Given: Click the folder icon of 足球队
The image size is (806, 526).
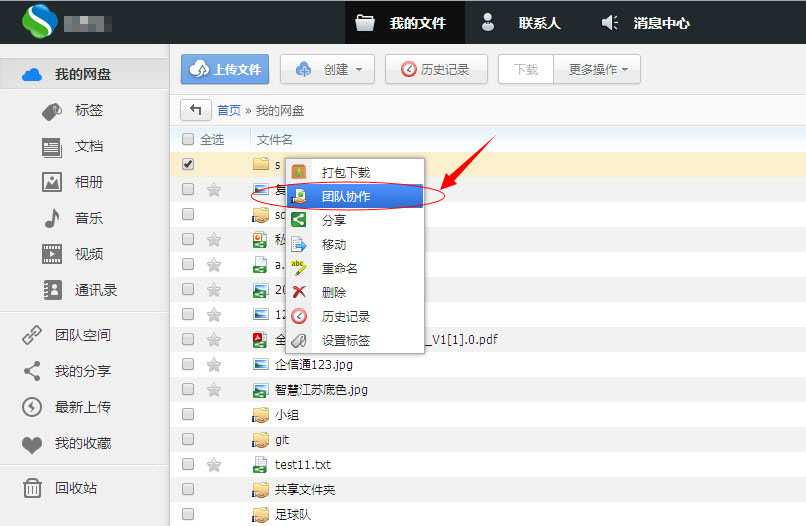Looking at the screenshot, I should pyautogui.click(x=261, y=515).
